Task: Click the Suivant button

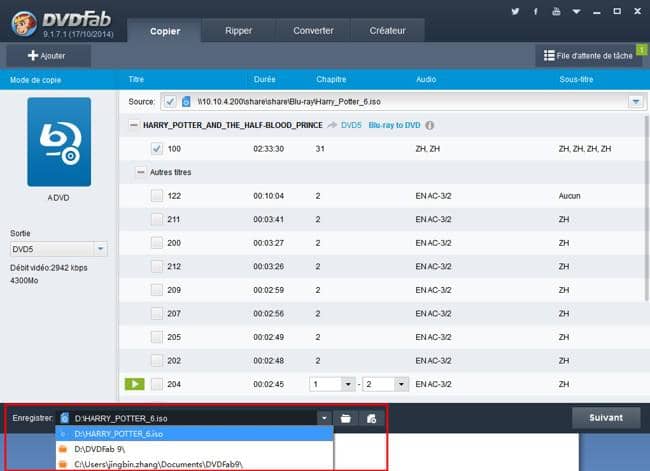Action: point(606,418)
